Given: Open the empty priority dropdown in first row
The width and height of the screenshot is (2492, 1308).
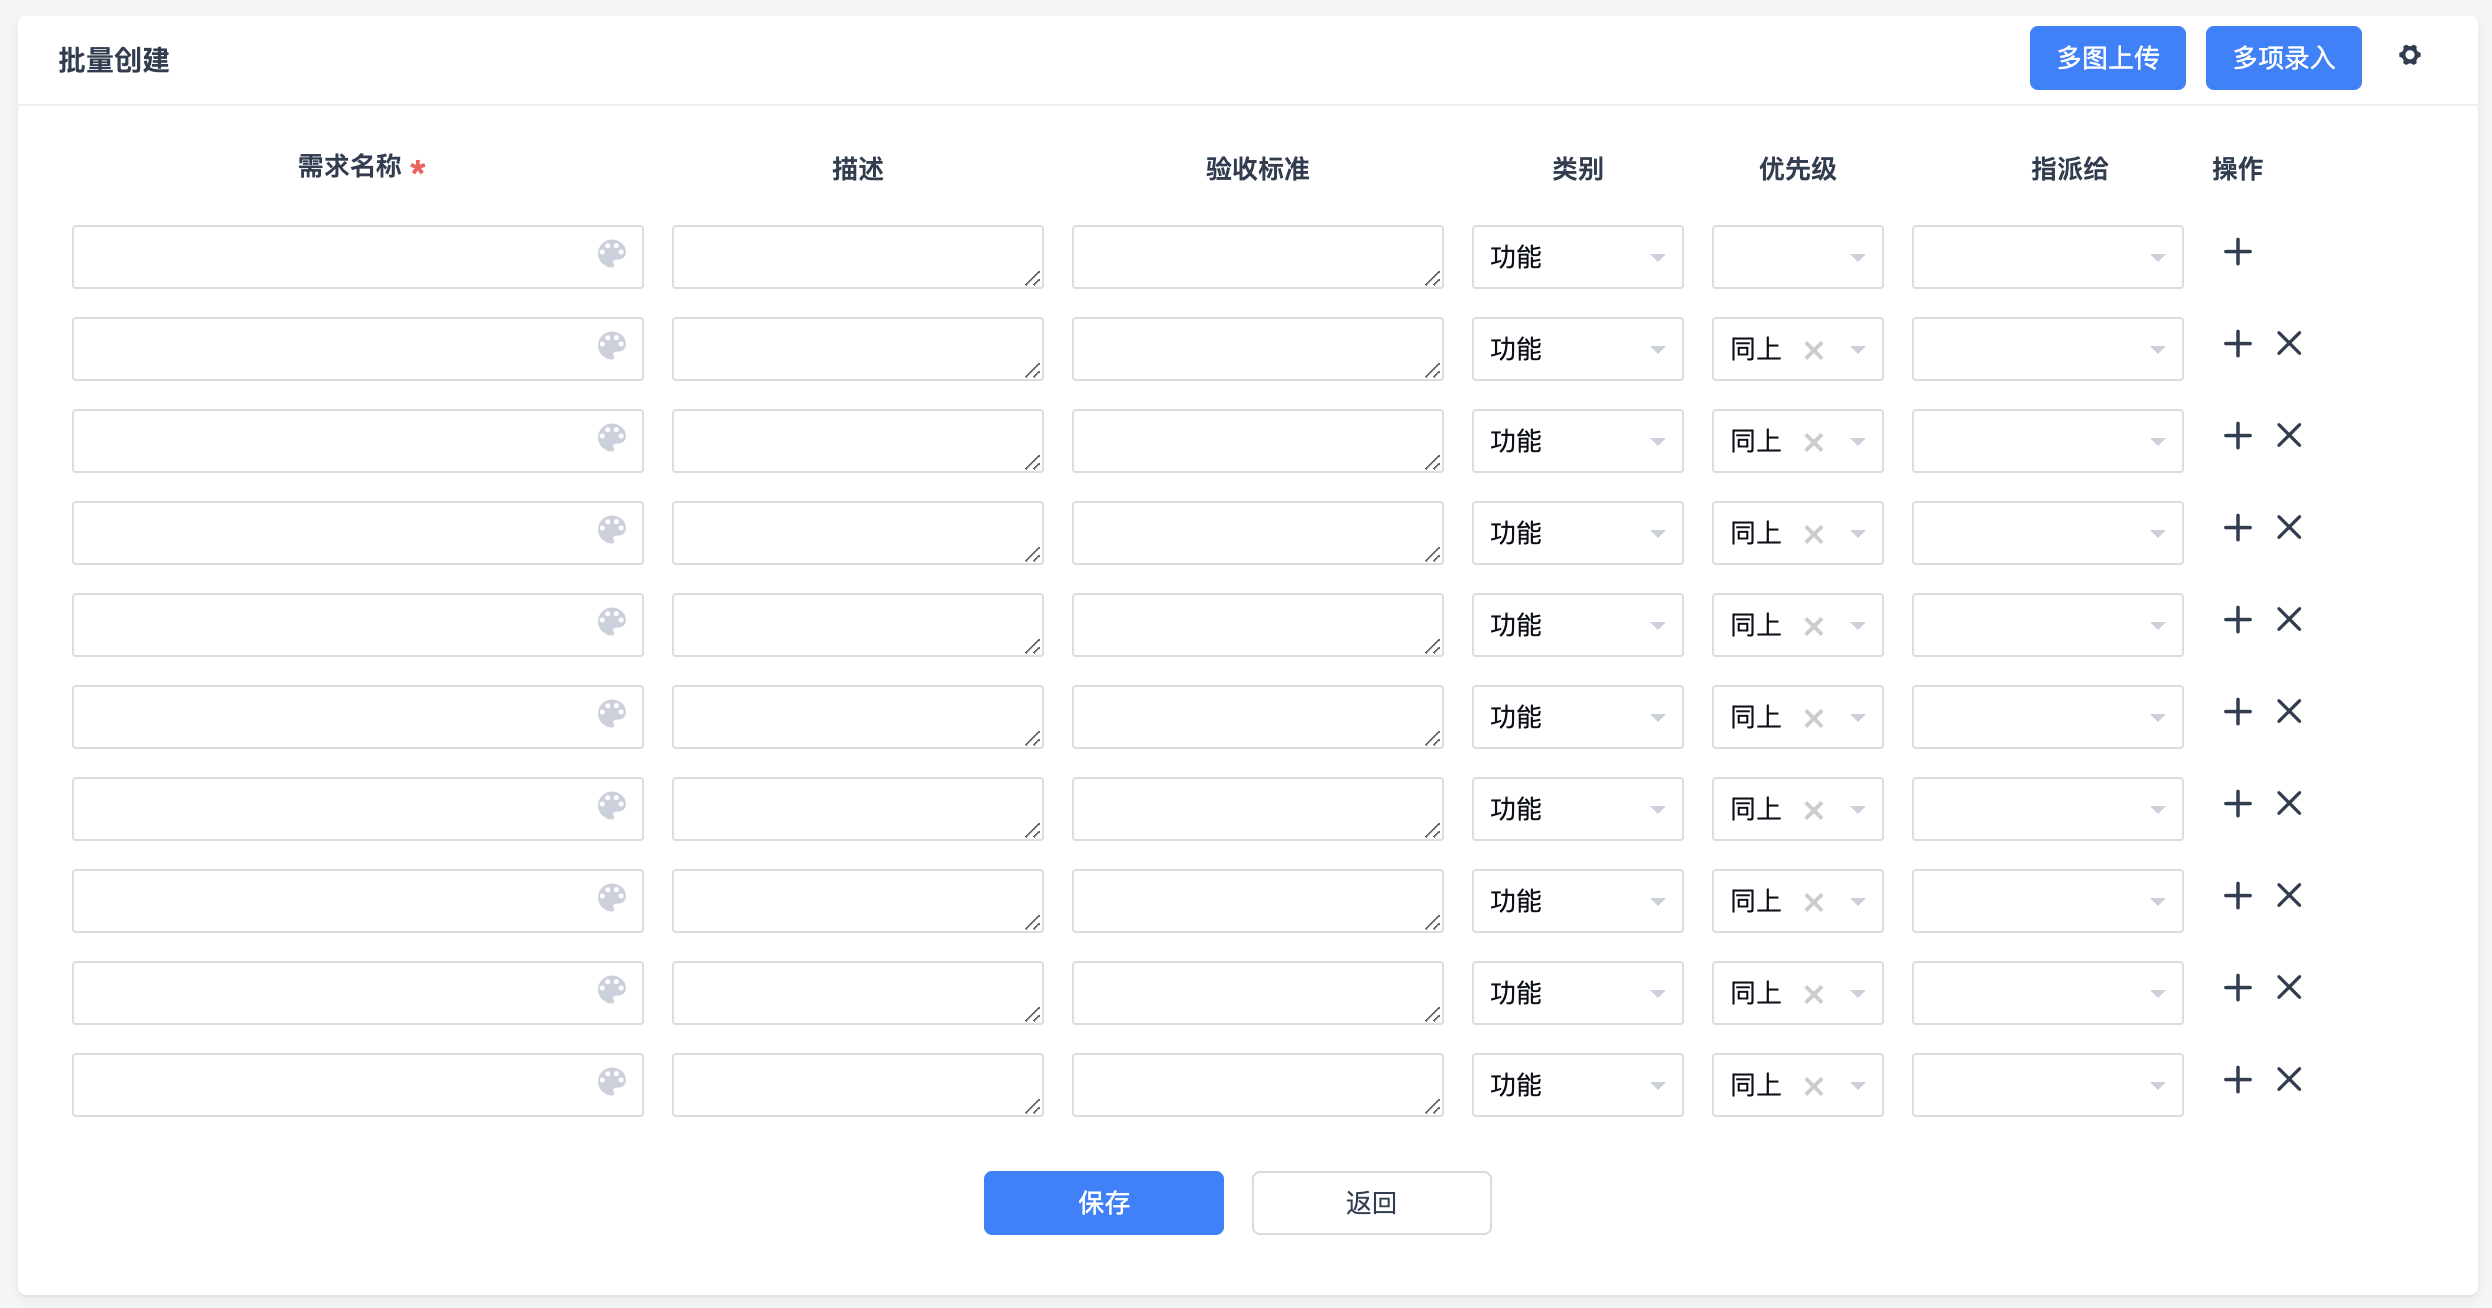Looking at the screenshot, I should coord(1797,257).
